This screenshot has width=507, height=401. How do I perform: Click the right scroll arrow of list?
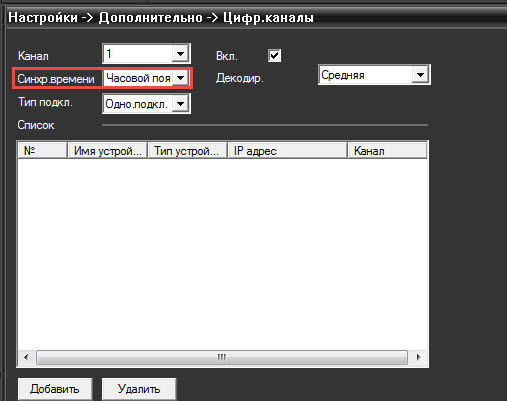pyautogui.click(x=418, y=358)
